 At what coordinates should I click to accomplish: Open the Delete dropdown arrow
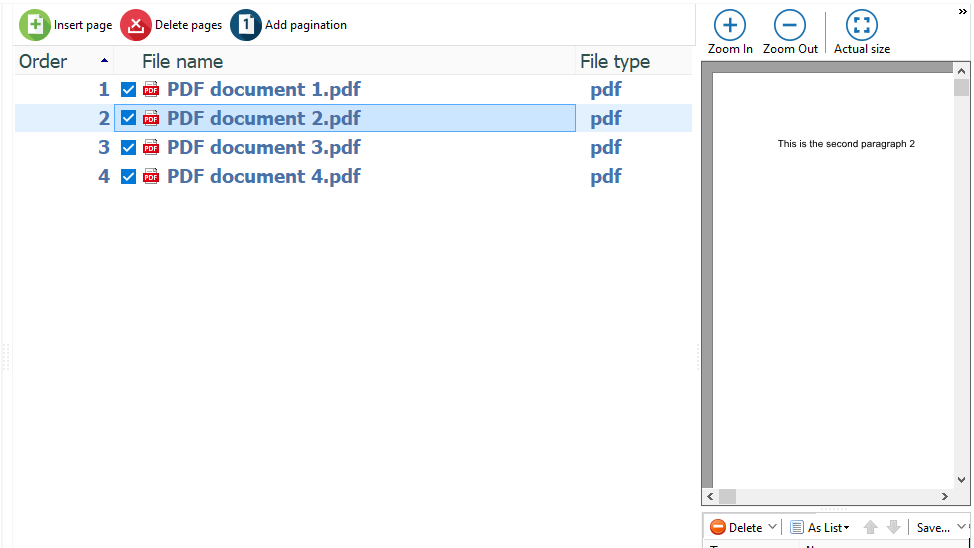pyautogui.click(x=772, y=527)
